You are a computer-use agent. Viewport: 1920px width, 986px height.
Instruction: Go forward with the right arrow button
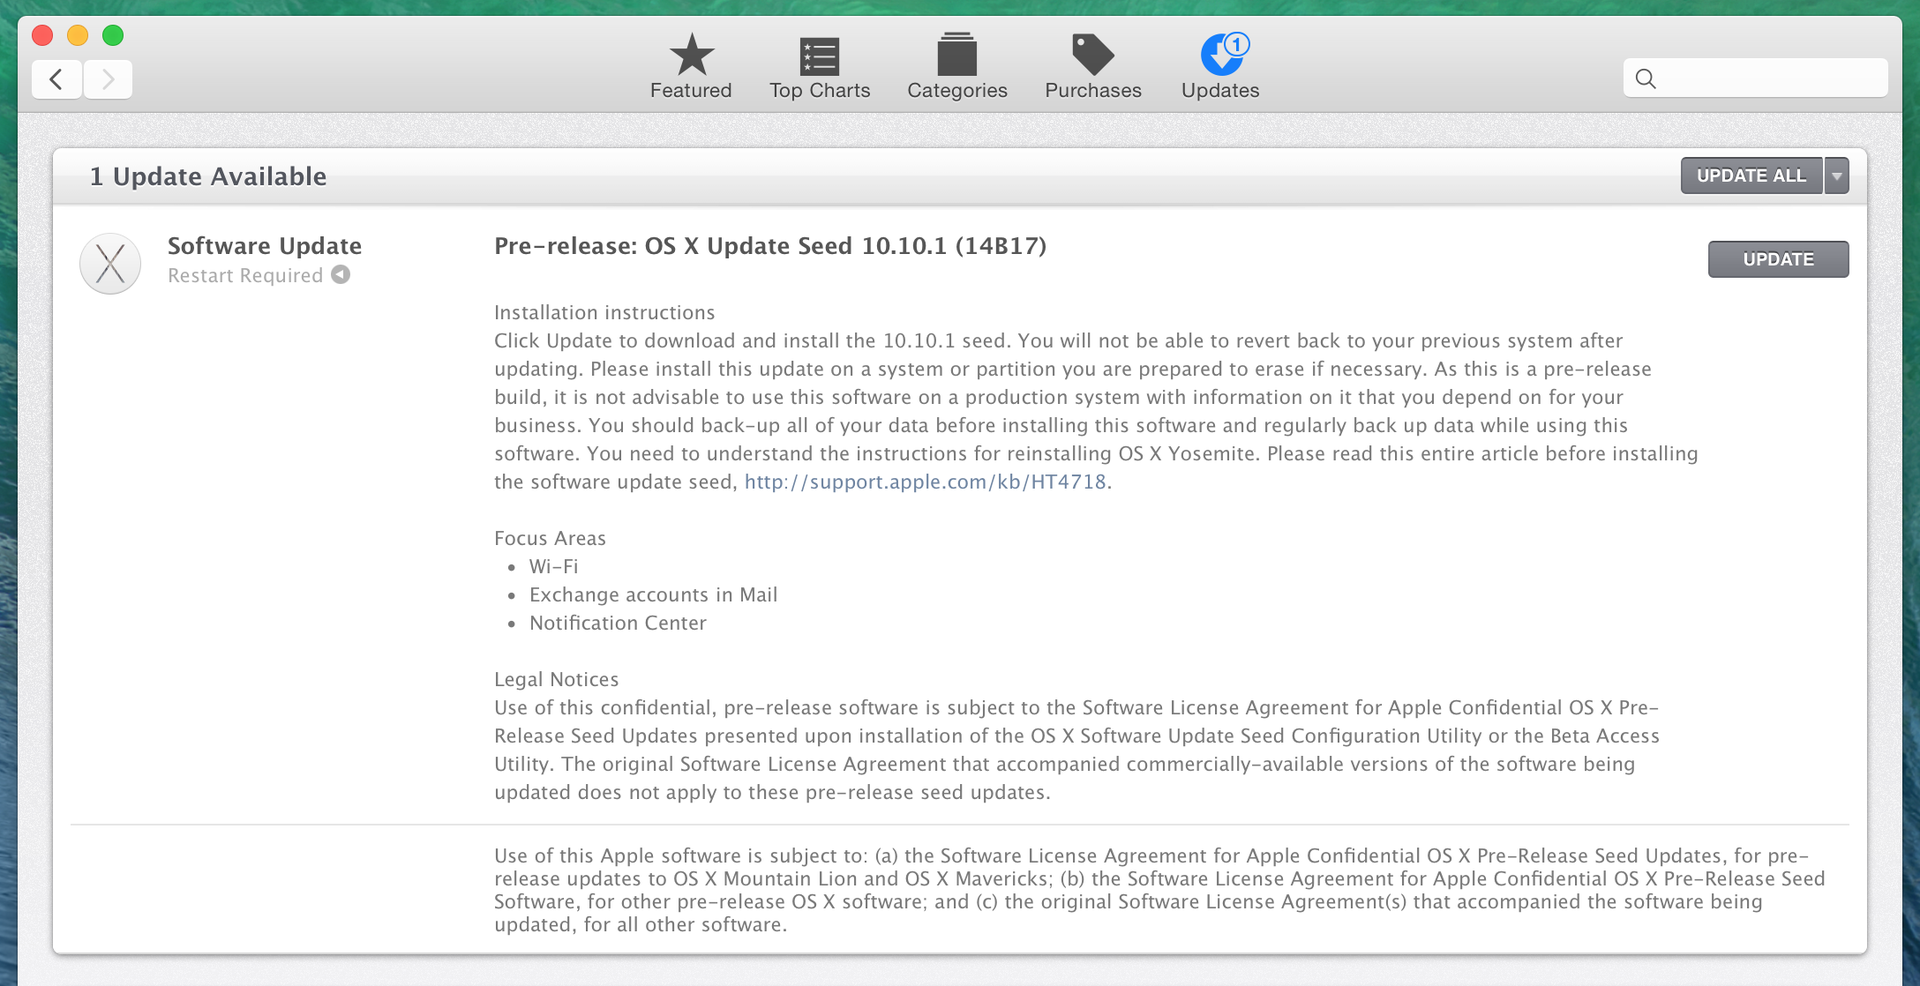(x=108, y=79)
